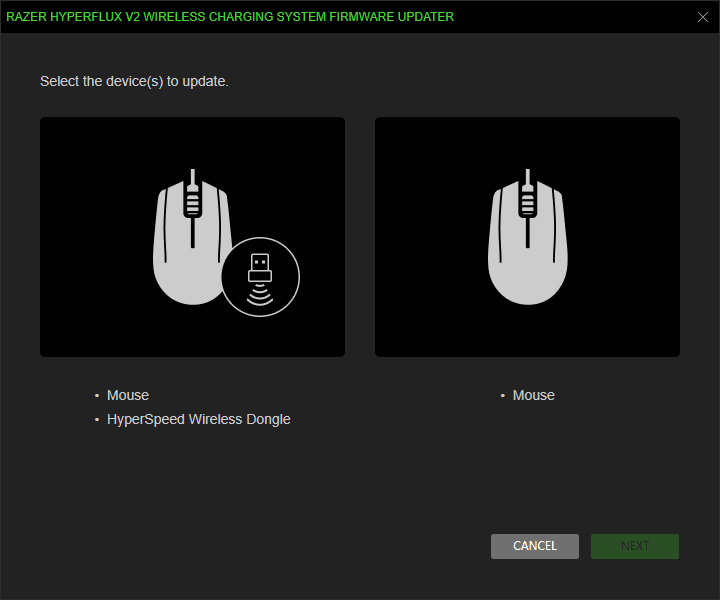
Task: Click the 'Select the device(s) to update.' text
Action: tap(134, 81)
